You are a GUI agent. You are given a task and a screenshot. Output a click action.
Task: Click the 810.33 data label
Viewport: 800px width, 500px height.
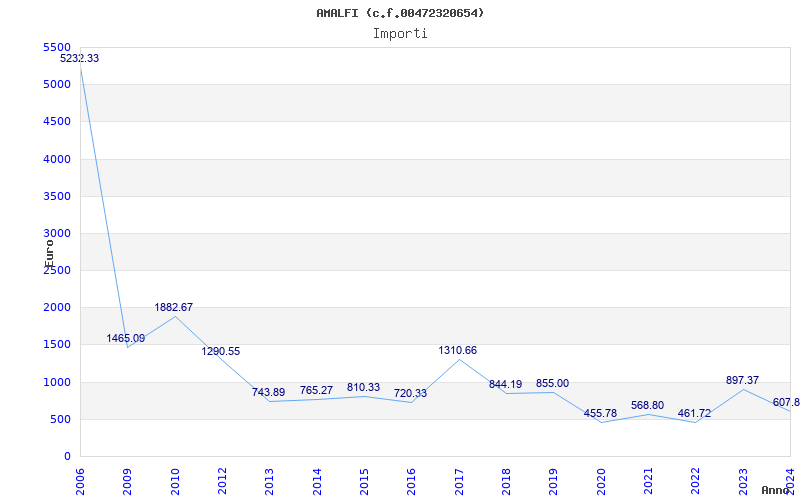coord(364,387)
